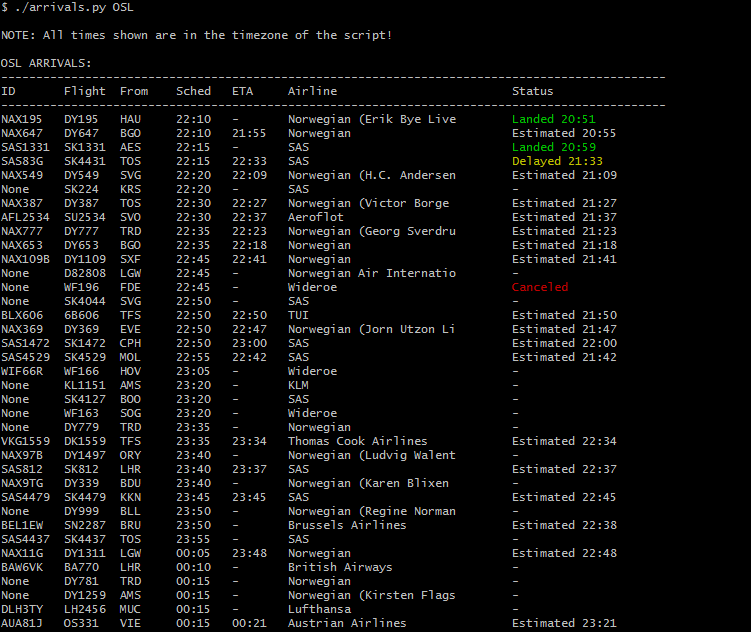Click airline name 'KLM'
751x632 pixels.
(x=298, y=385)
